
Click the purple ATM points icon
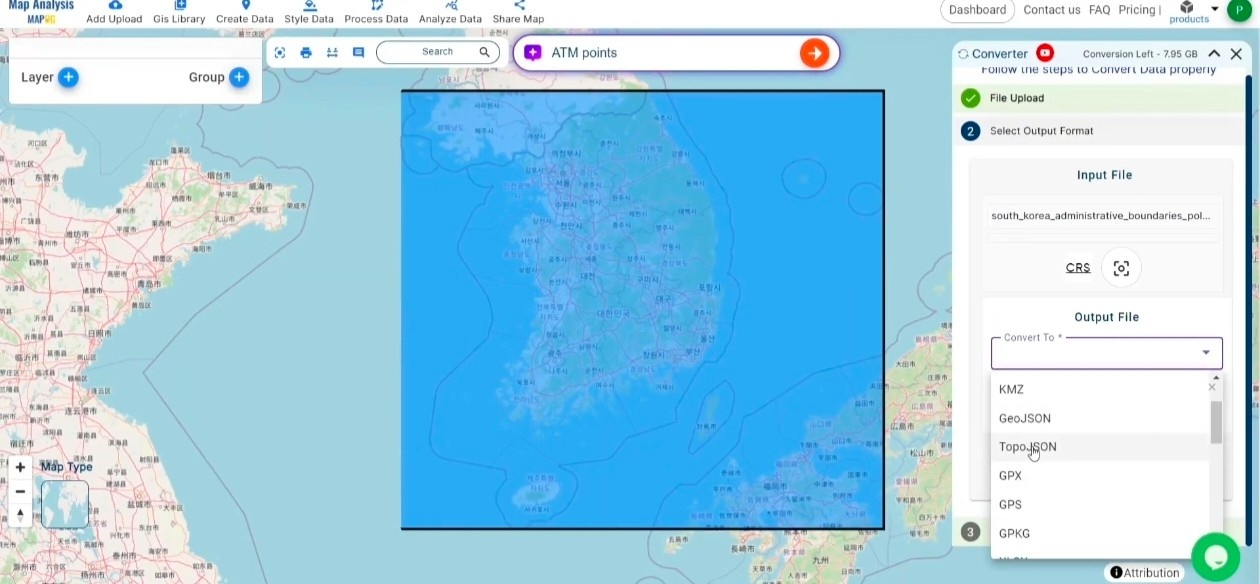(x=532, y=51)
